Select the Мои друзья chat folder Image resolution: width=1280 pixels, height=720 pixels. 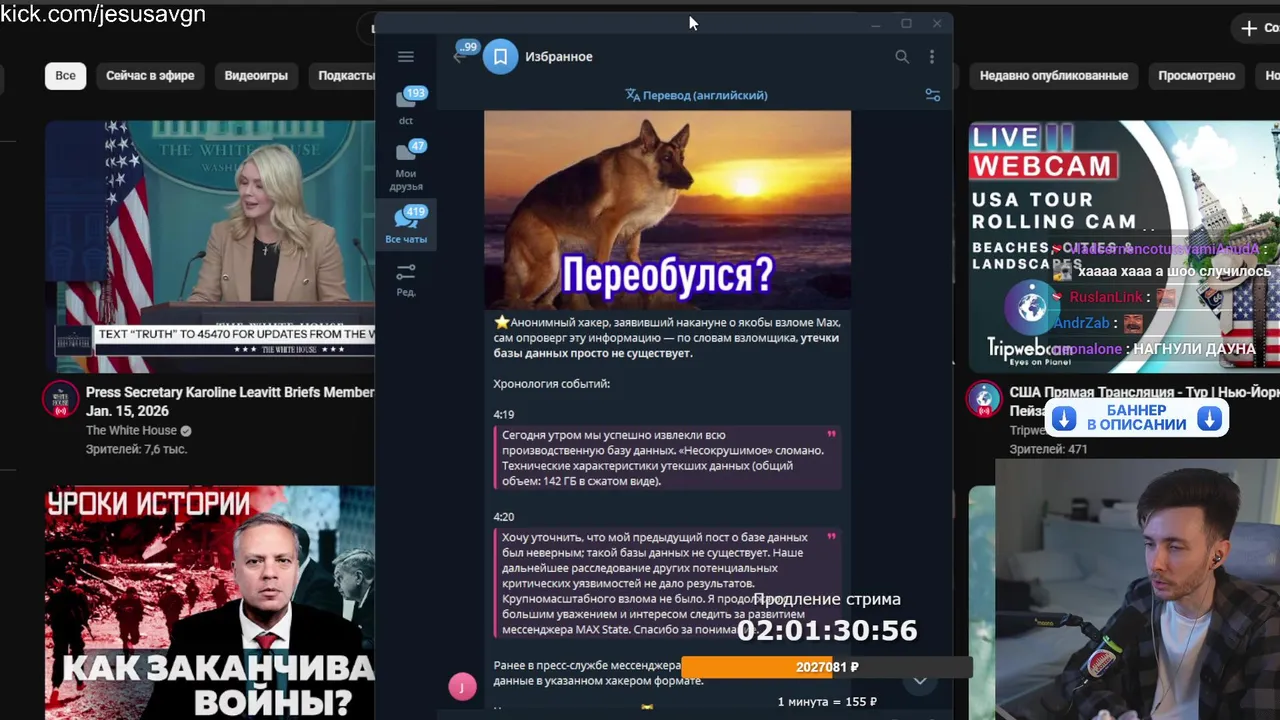coord(406,165)
